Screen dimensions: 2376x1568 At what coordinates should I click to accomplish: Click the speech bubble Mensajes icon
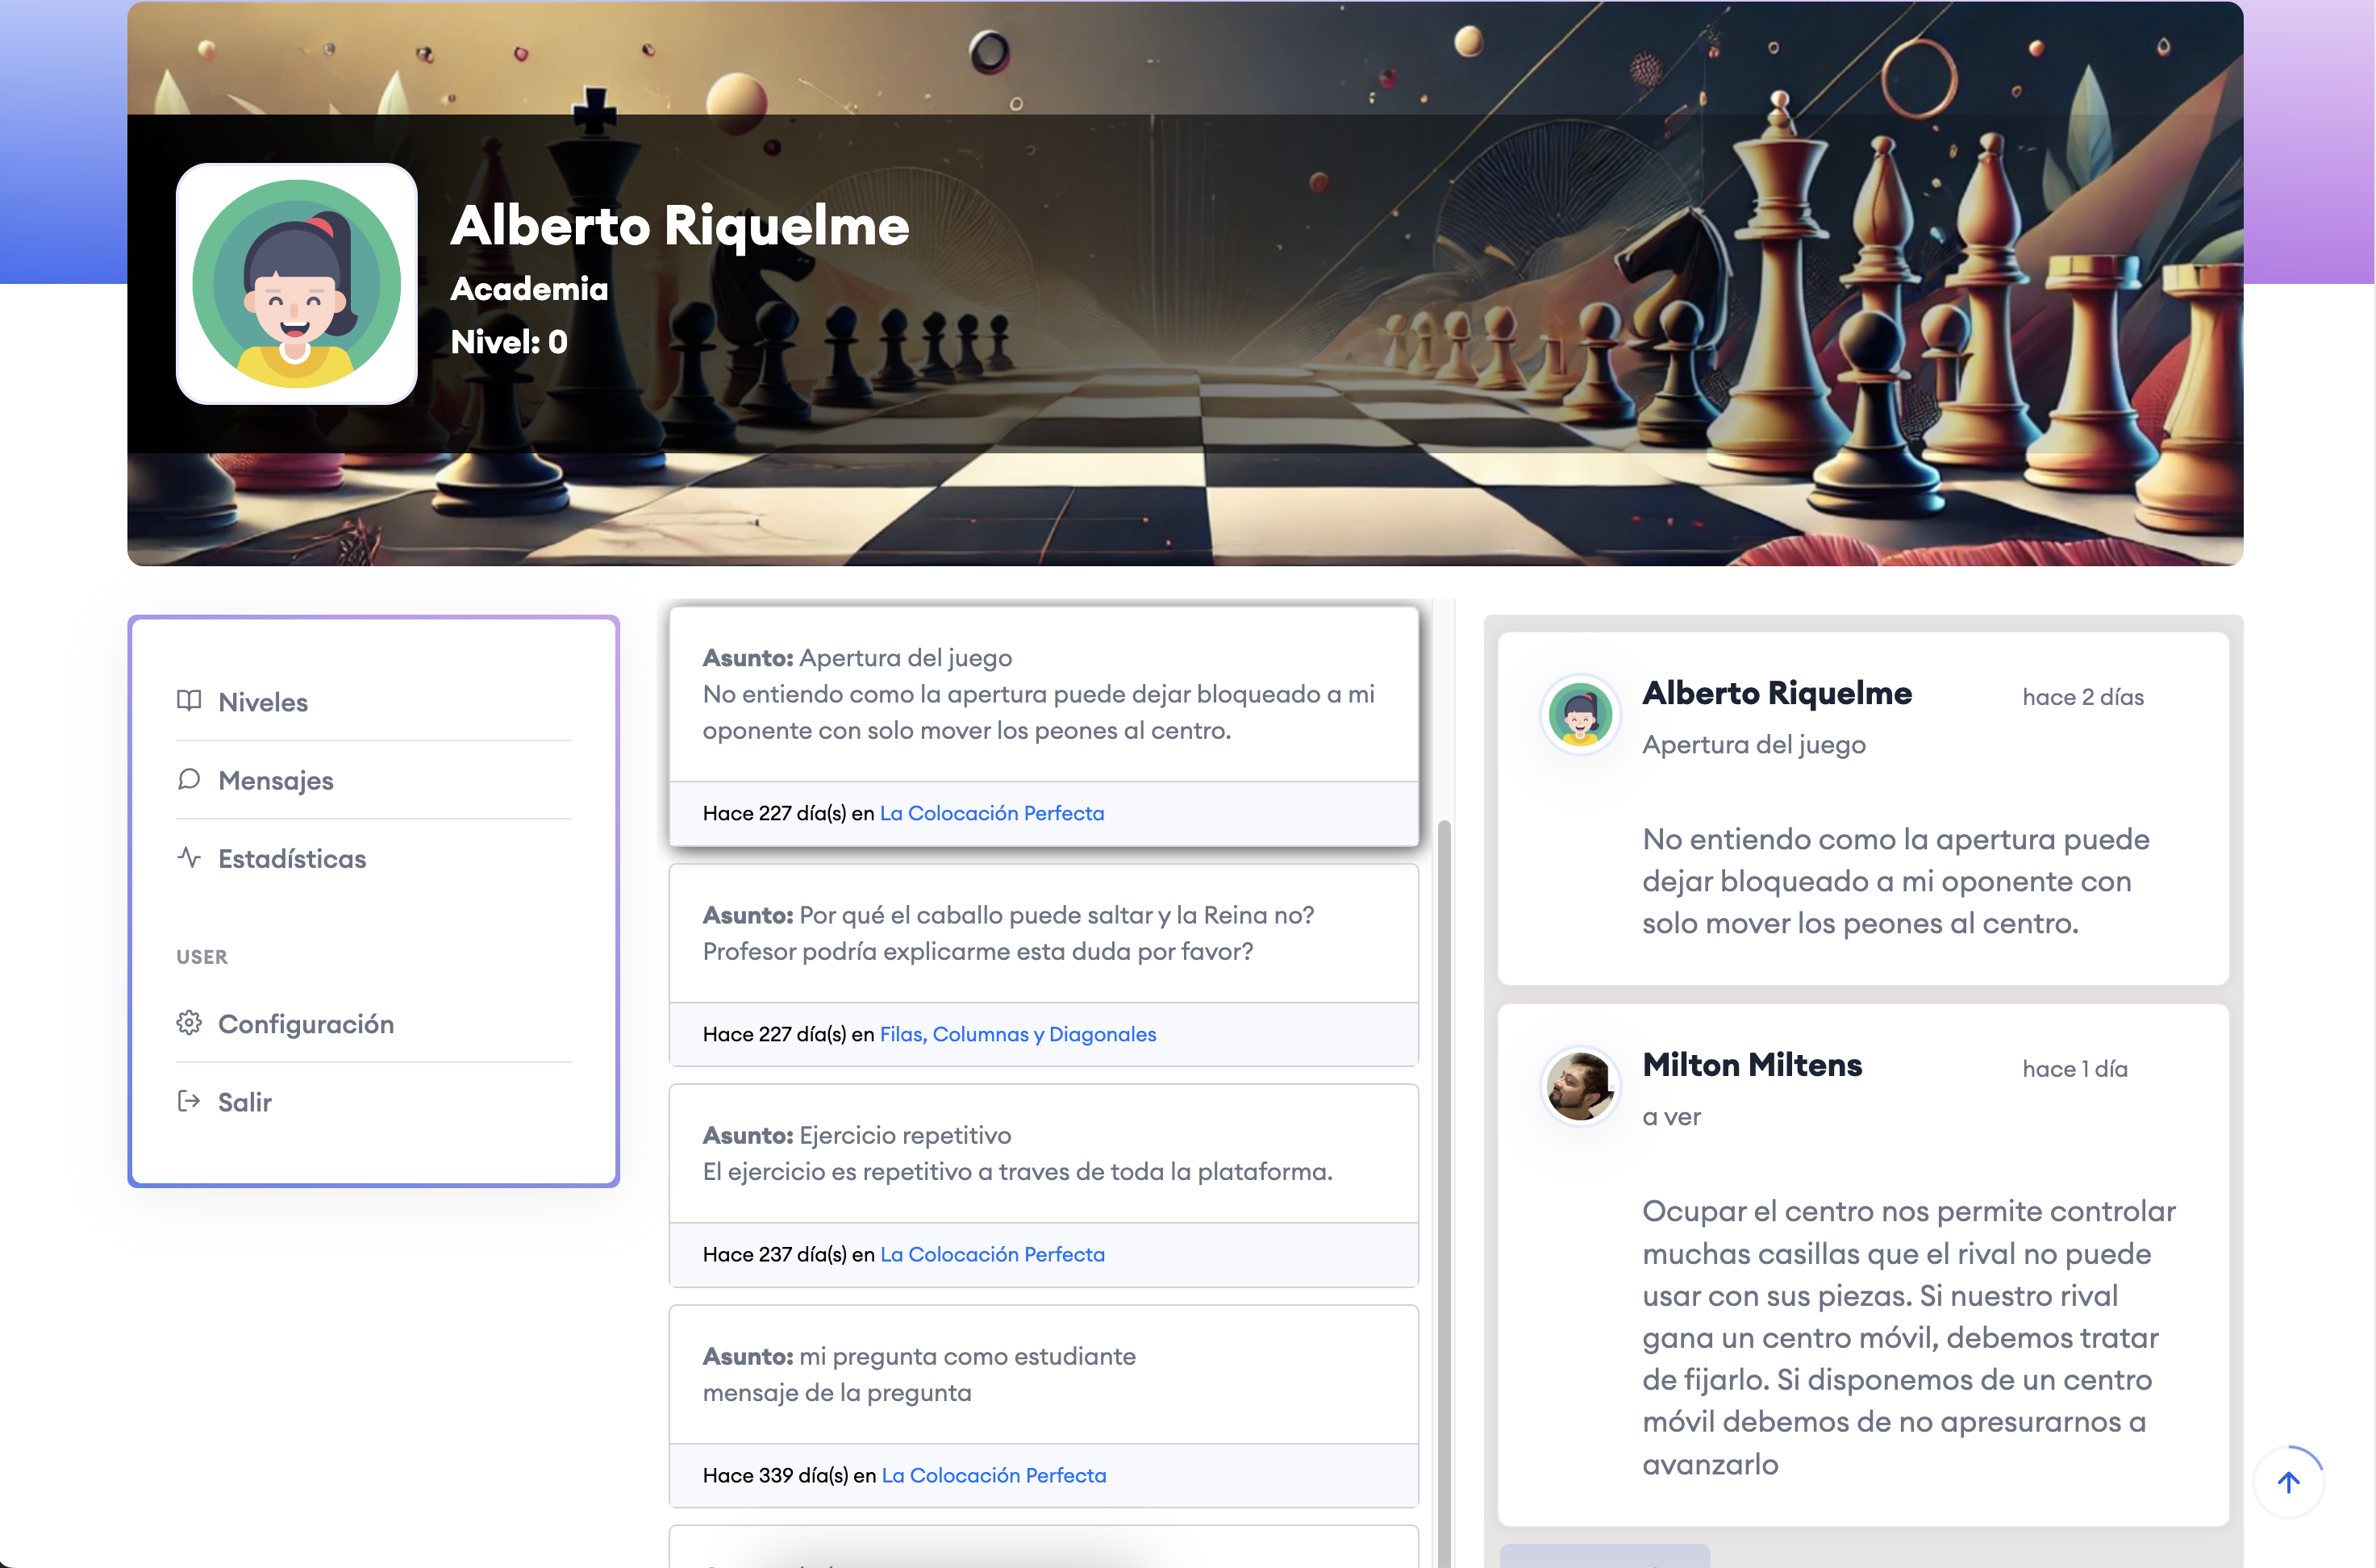click(x=189, y=779)
